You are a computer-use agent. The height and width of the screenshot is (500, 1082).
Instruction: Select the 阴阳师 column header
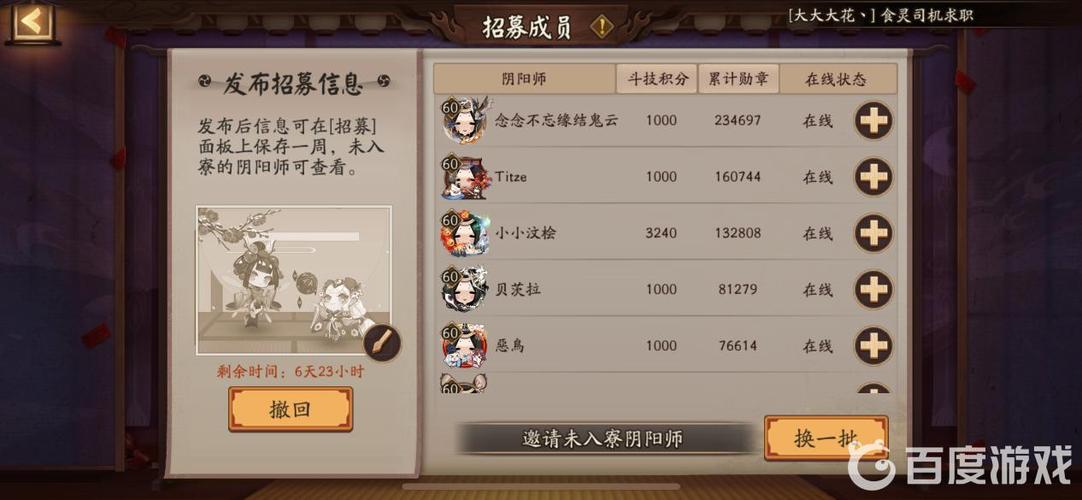524,79
